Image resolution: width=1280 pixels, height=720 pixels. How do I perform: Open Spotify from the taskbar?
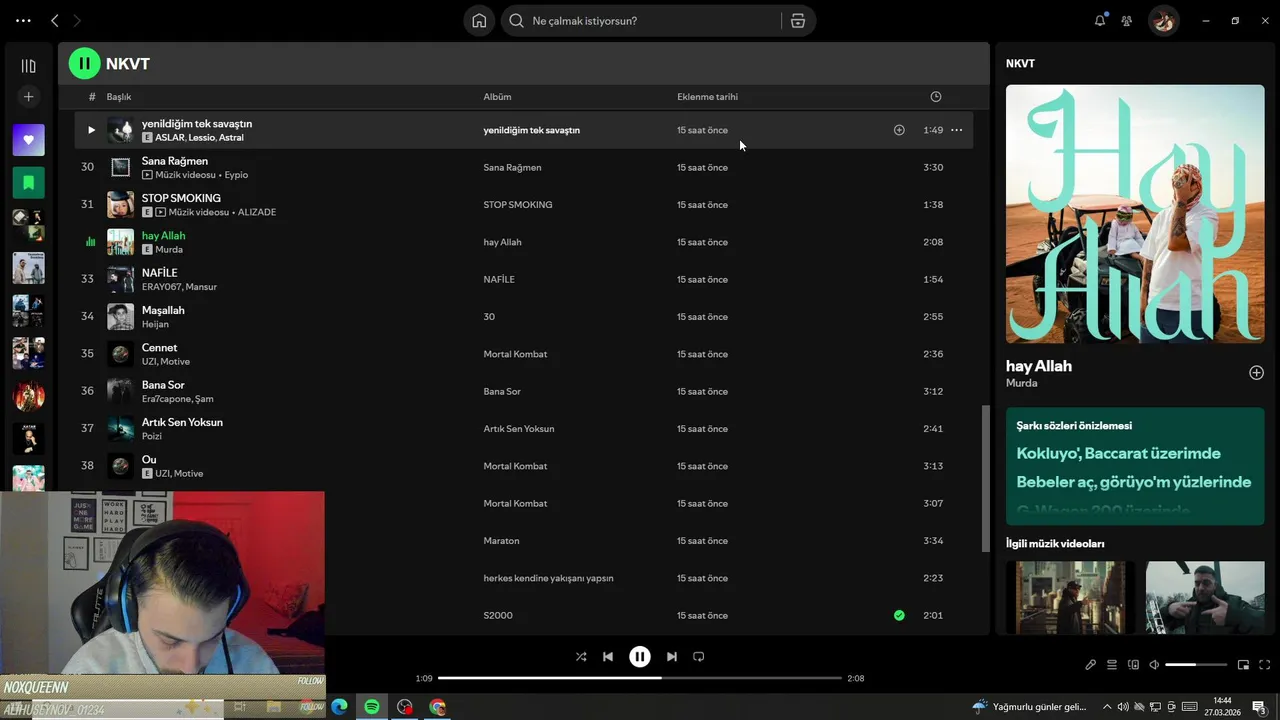(x=372, y=707)
